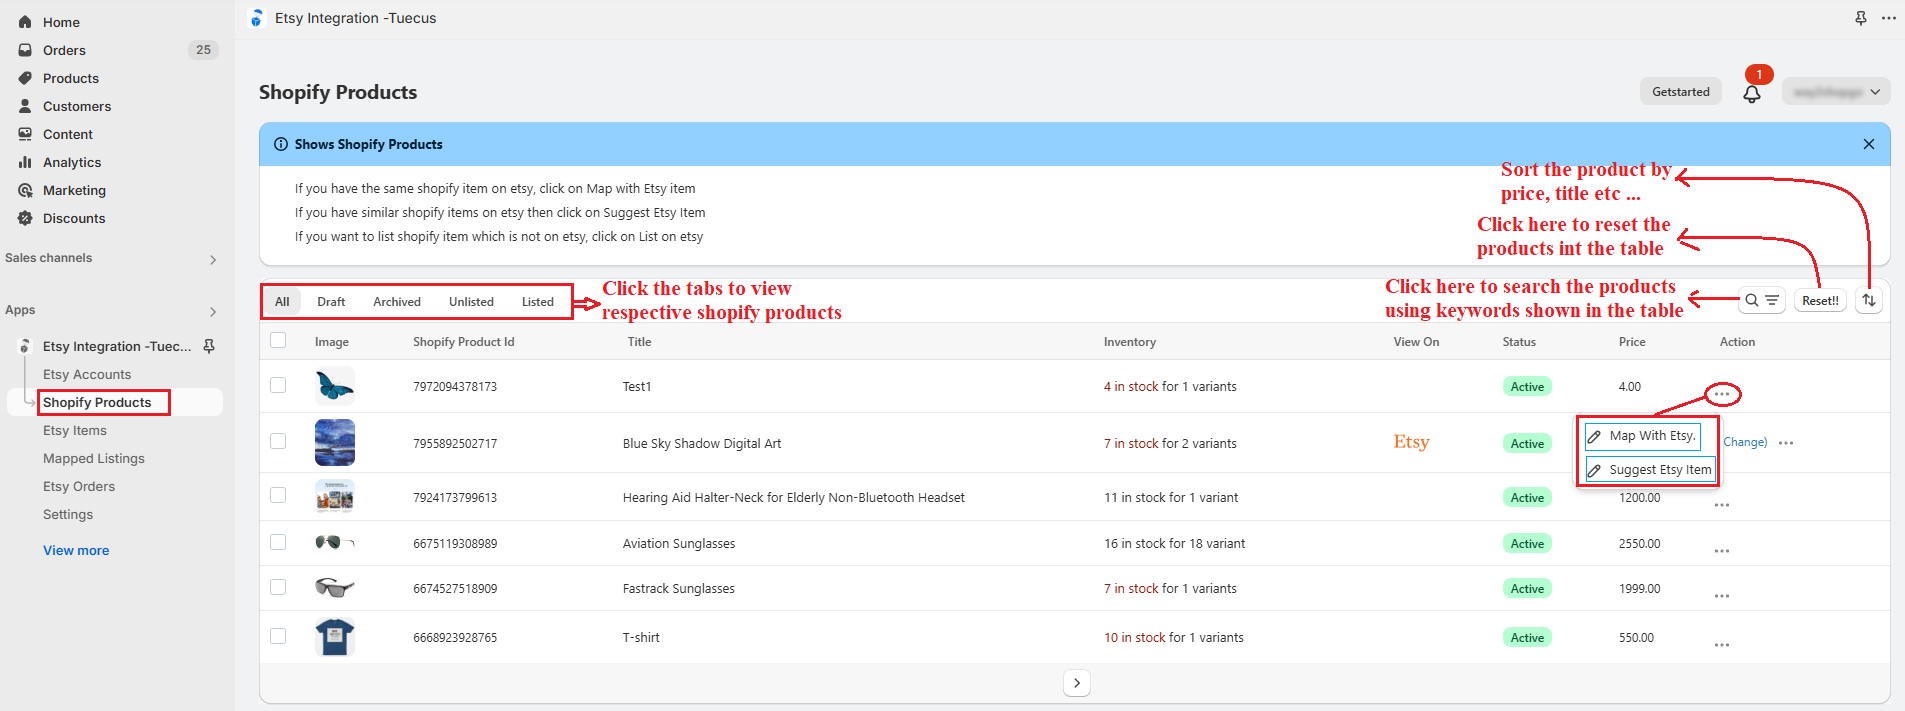Open the account dropdown in header
Image resolution: width=1905 pixels, height=711 pixels.
click(1836, 92)
